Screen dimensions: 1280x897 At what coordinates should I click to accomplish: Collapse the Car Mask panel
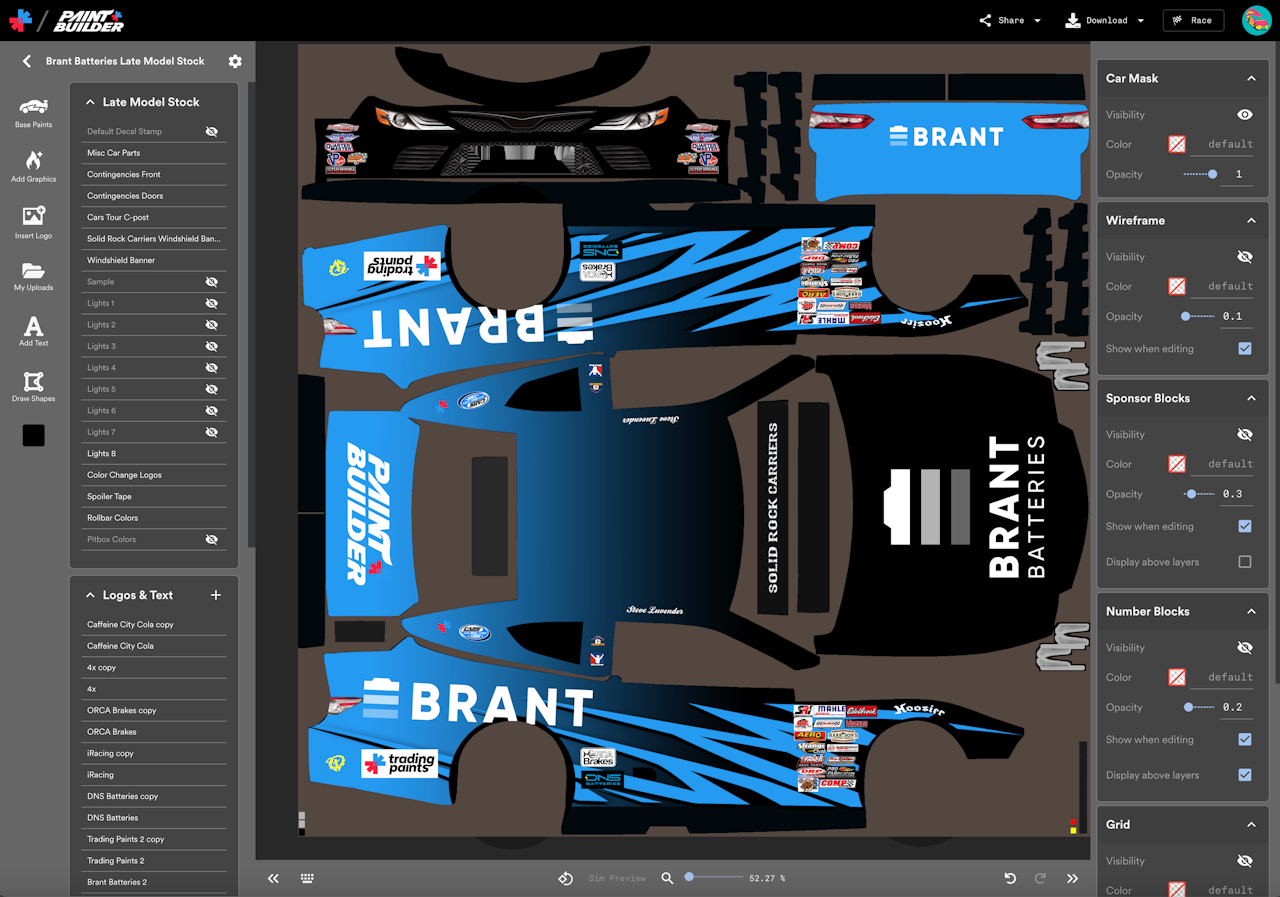[1251, 78]
